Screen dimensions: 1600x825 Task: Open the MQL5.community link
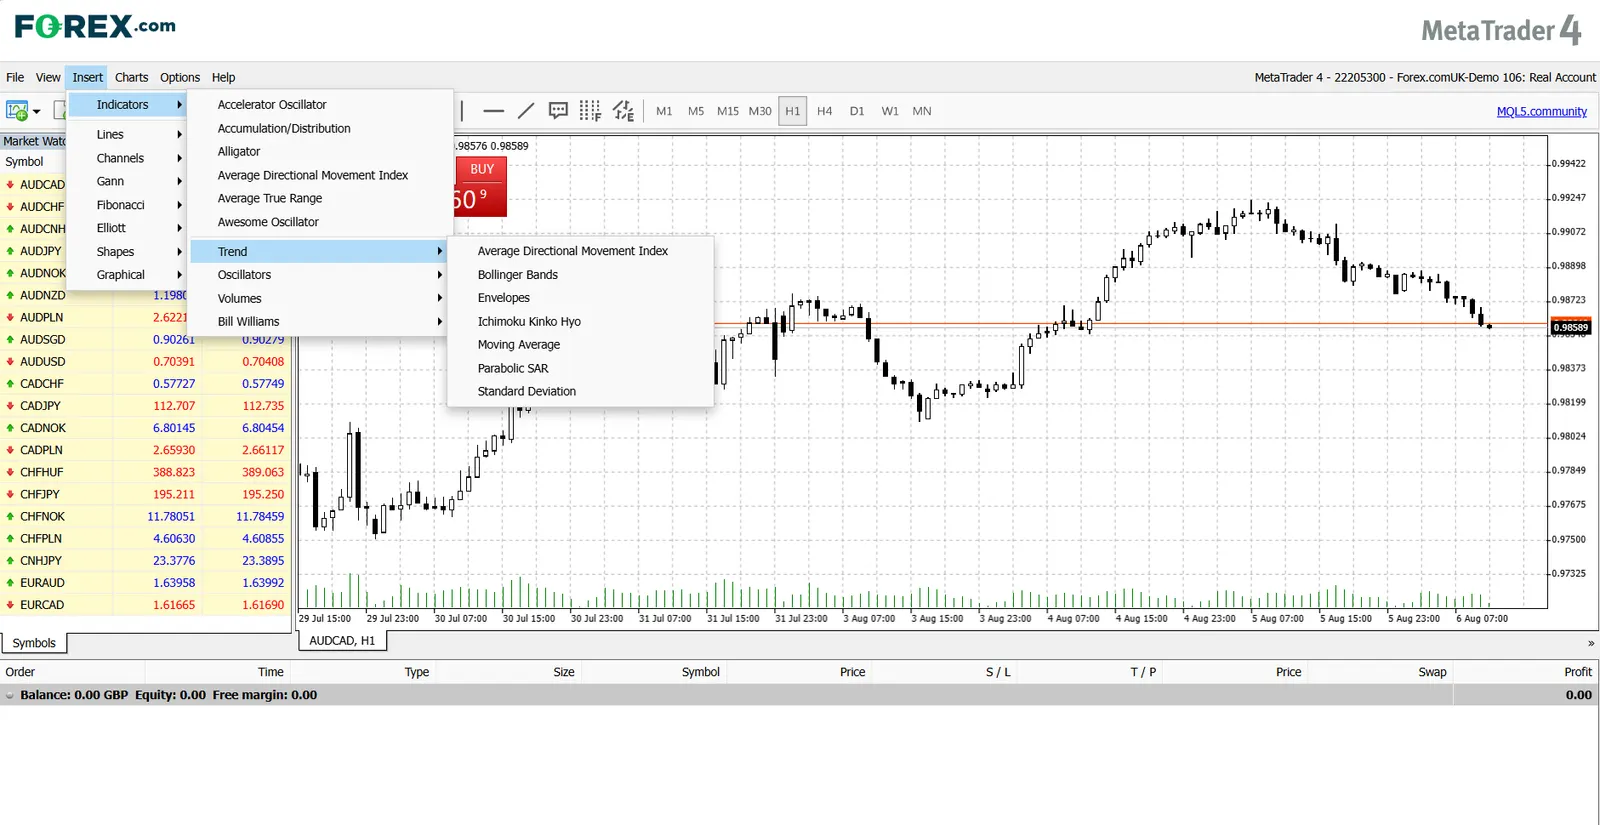point(1541,112)
